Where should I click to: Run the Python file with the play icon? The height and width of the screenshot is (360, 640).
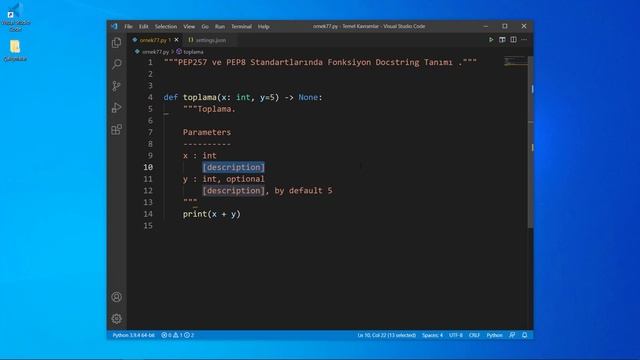[491, 40]
